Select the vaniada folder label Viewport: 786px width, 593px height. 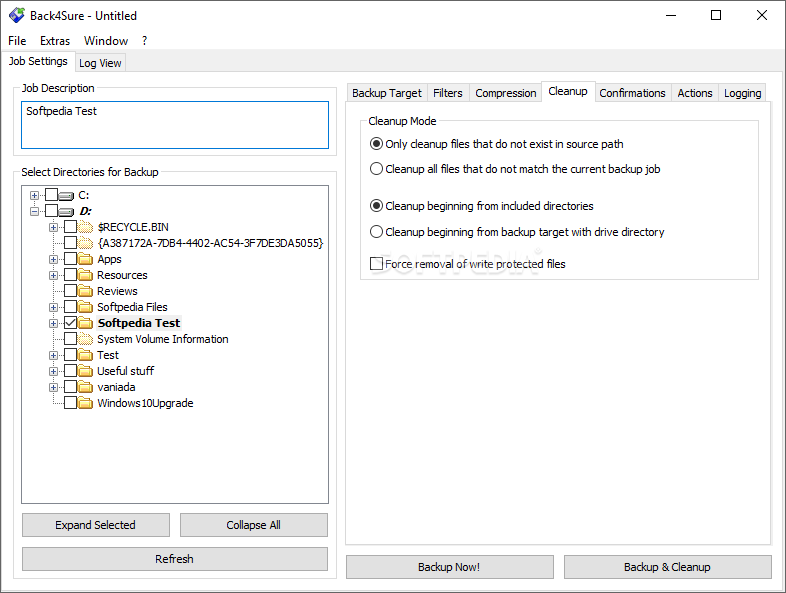116,387
